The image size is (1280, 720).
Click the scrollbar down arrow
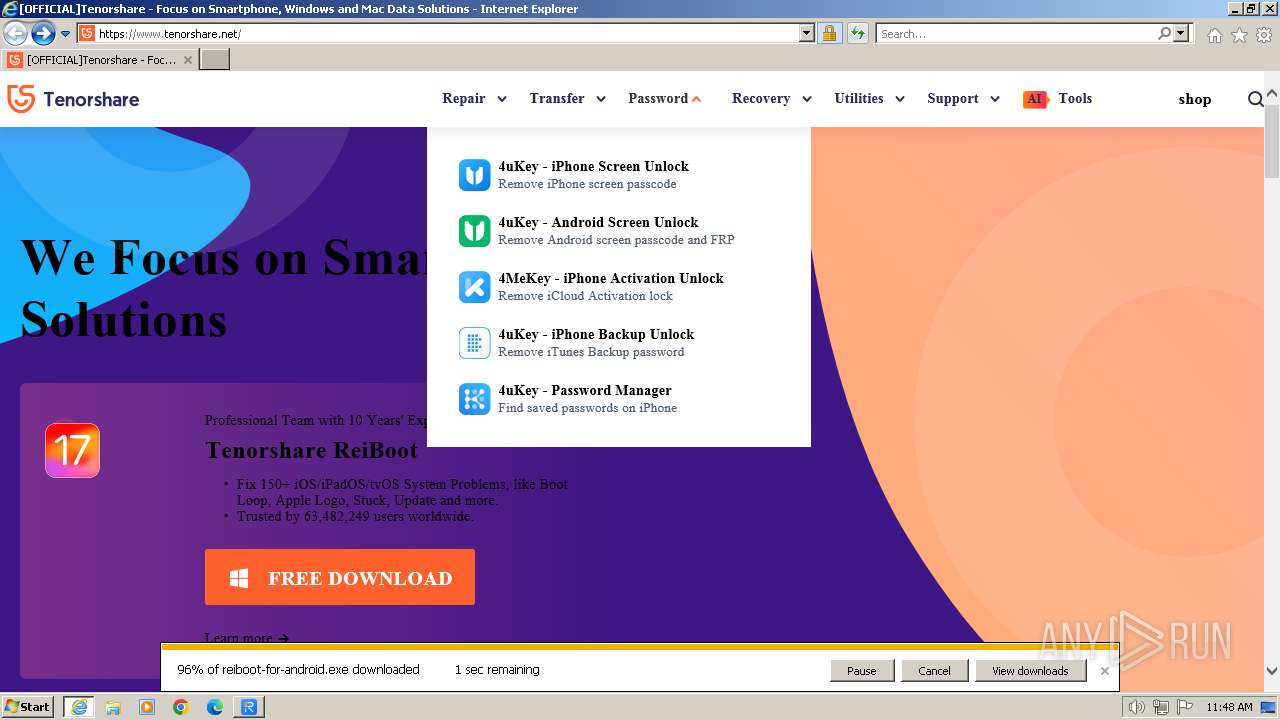[1272, 672]
